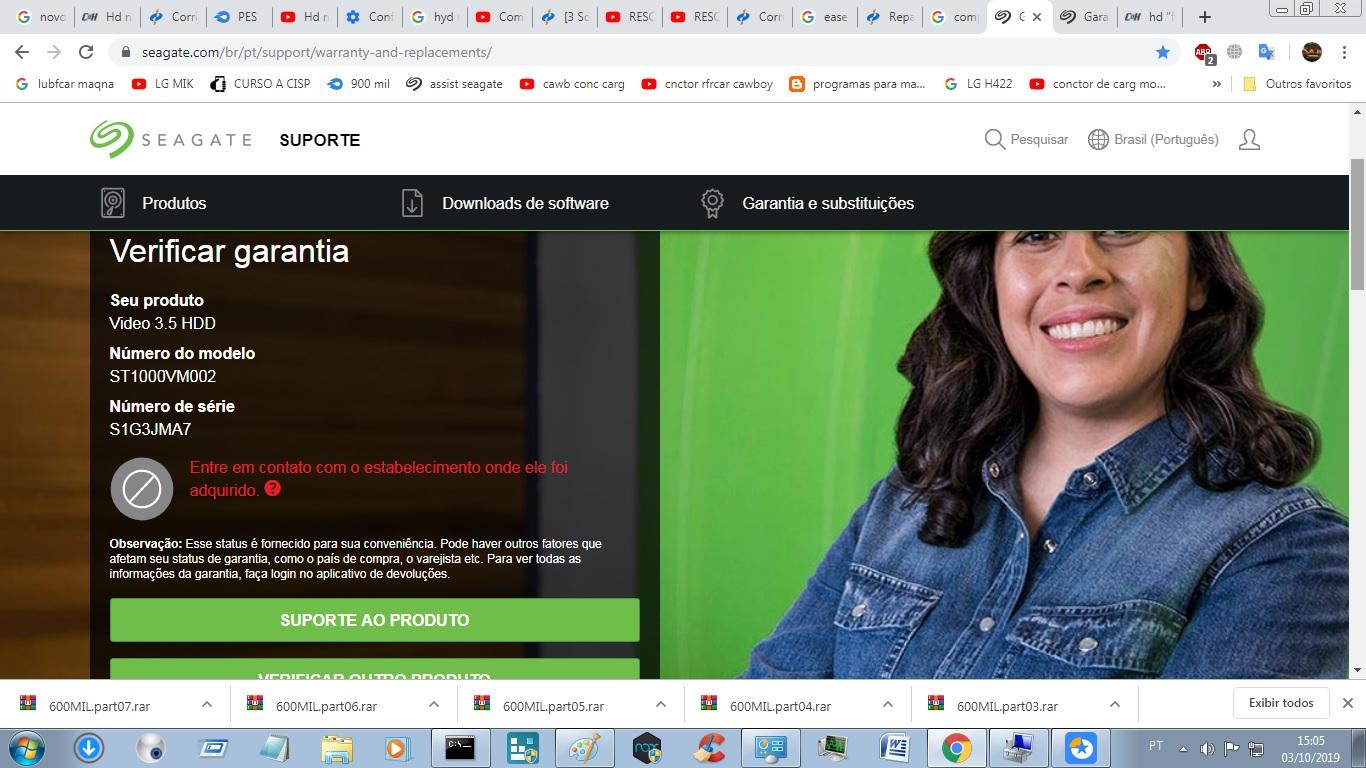Open the Produtos menu
Image resolution: width=1366 pixels, height=768 pixels.
pos(154,203)
